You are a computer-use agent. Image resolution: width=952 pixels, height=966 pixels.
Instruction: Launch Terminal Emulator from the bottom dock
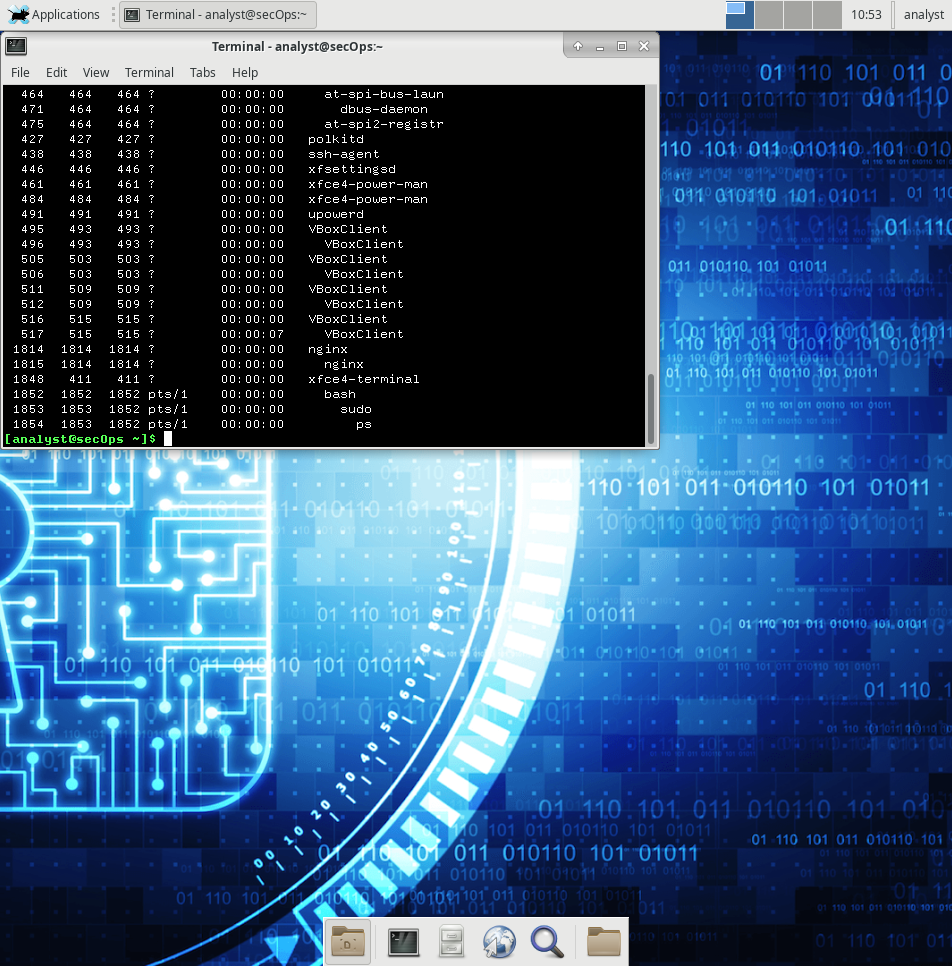(x=402, y=941)
